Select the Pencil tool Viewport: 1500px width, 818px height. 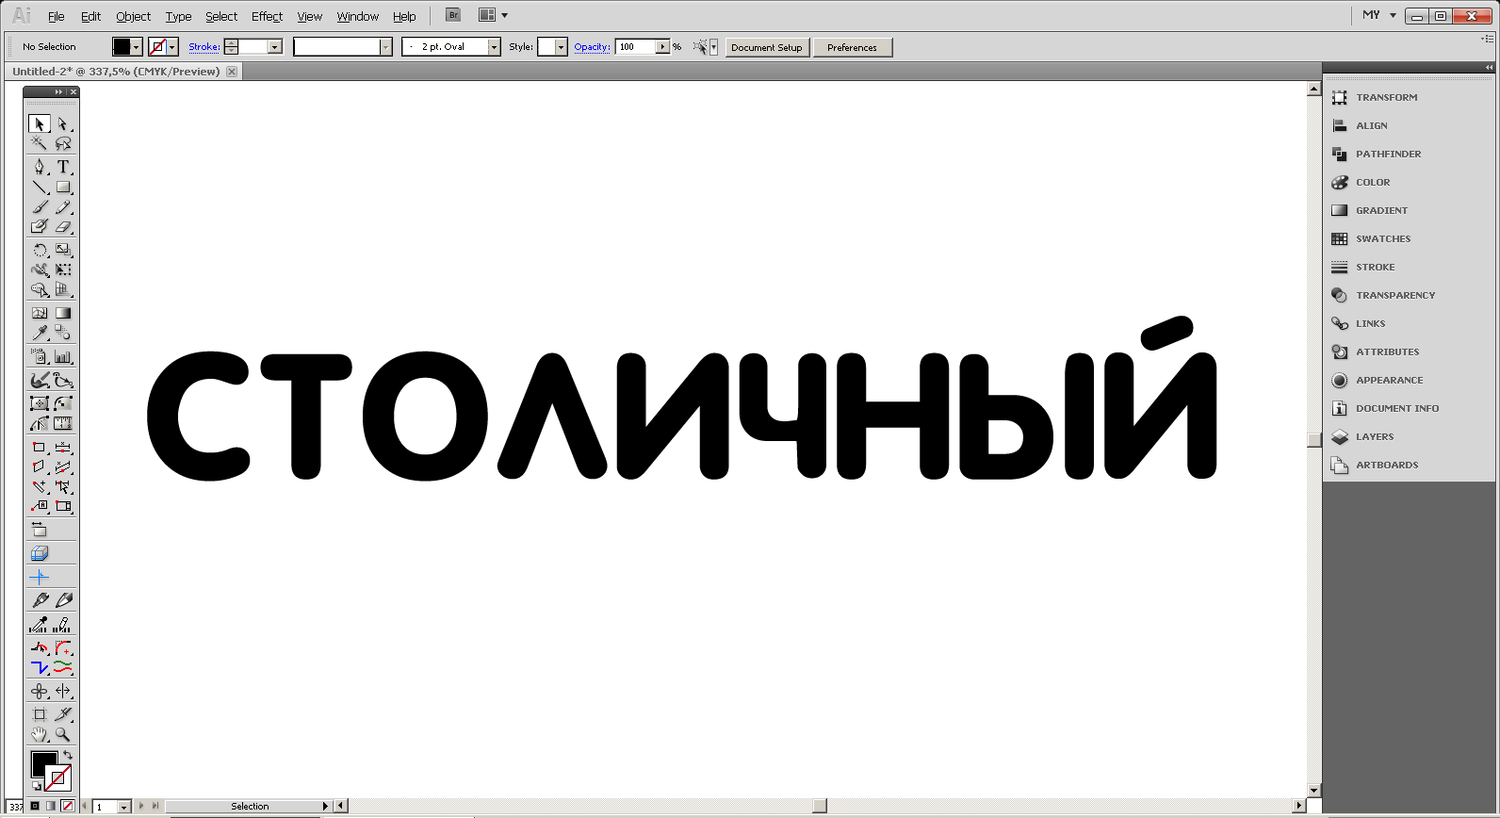pos(63,207)
